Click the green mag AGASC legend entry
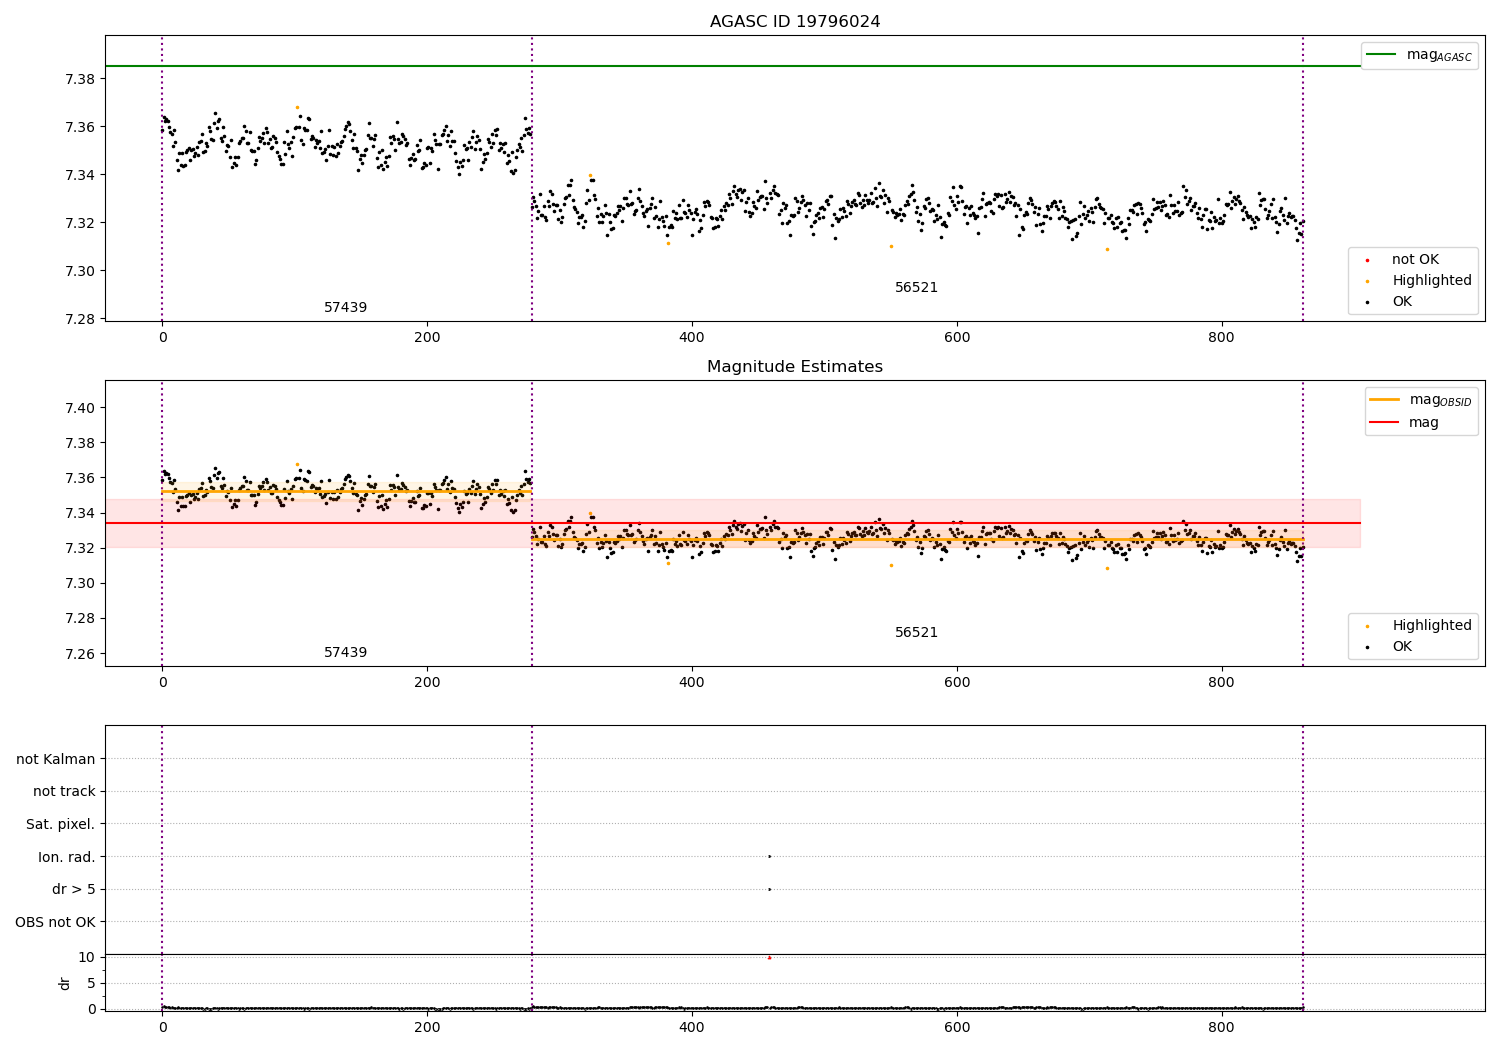Image resolution: width=1500 pixels, height=1050 pixels. click(1419, 55)
